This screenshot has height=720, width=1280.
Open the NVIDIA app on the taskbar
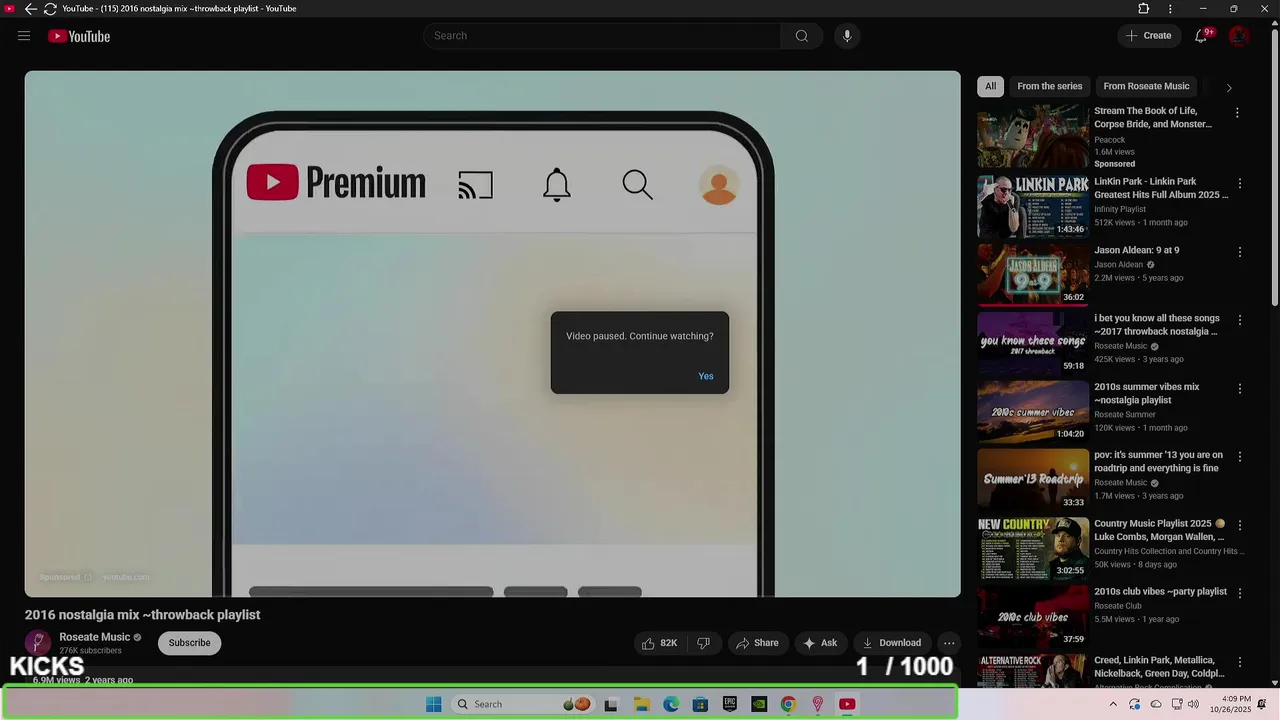(x=759, y=704)
